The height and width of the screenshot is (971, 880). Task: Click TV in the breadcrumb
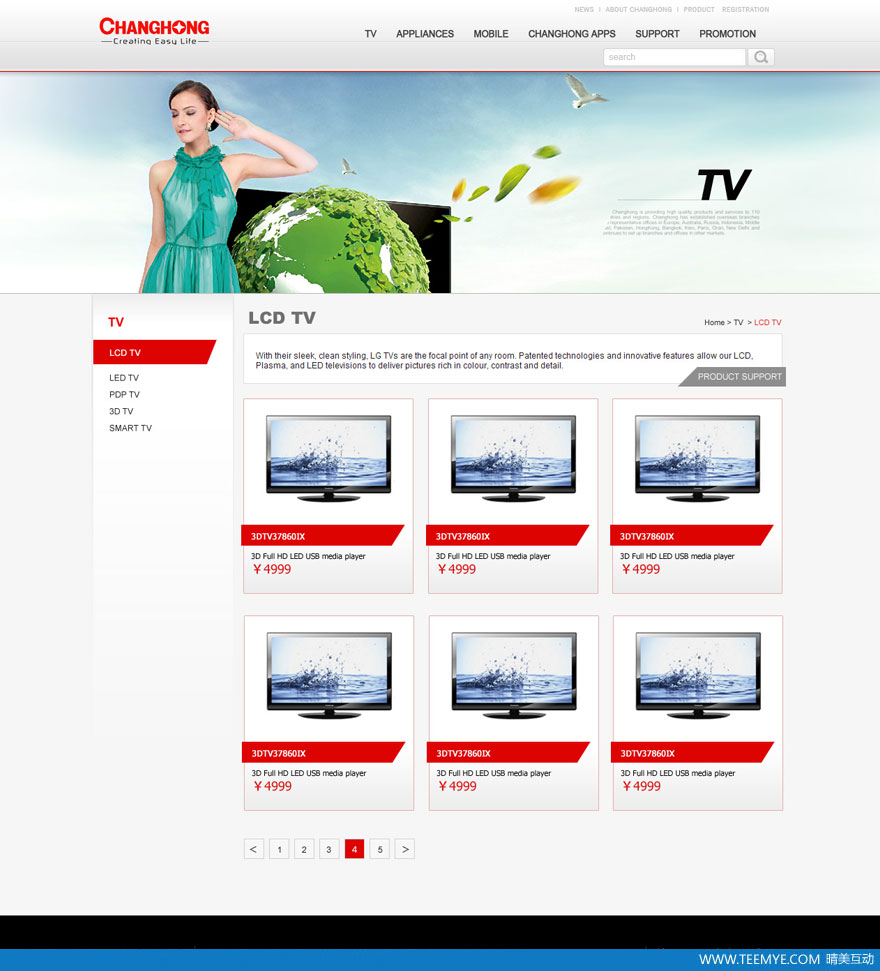point(738,323)
